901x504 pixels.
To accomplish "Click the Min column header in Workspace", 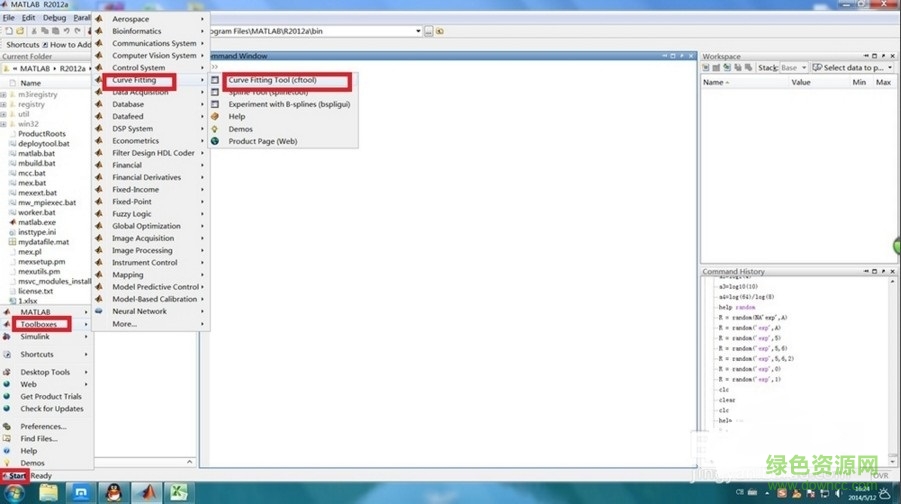I will (859, 82).
